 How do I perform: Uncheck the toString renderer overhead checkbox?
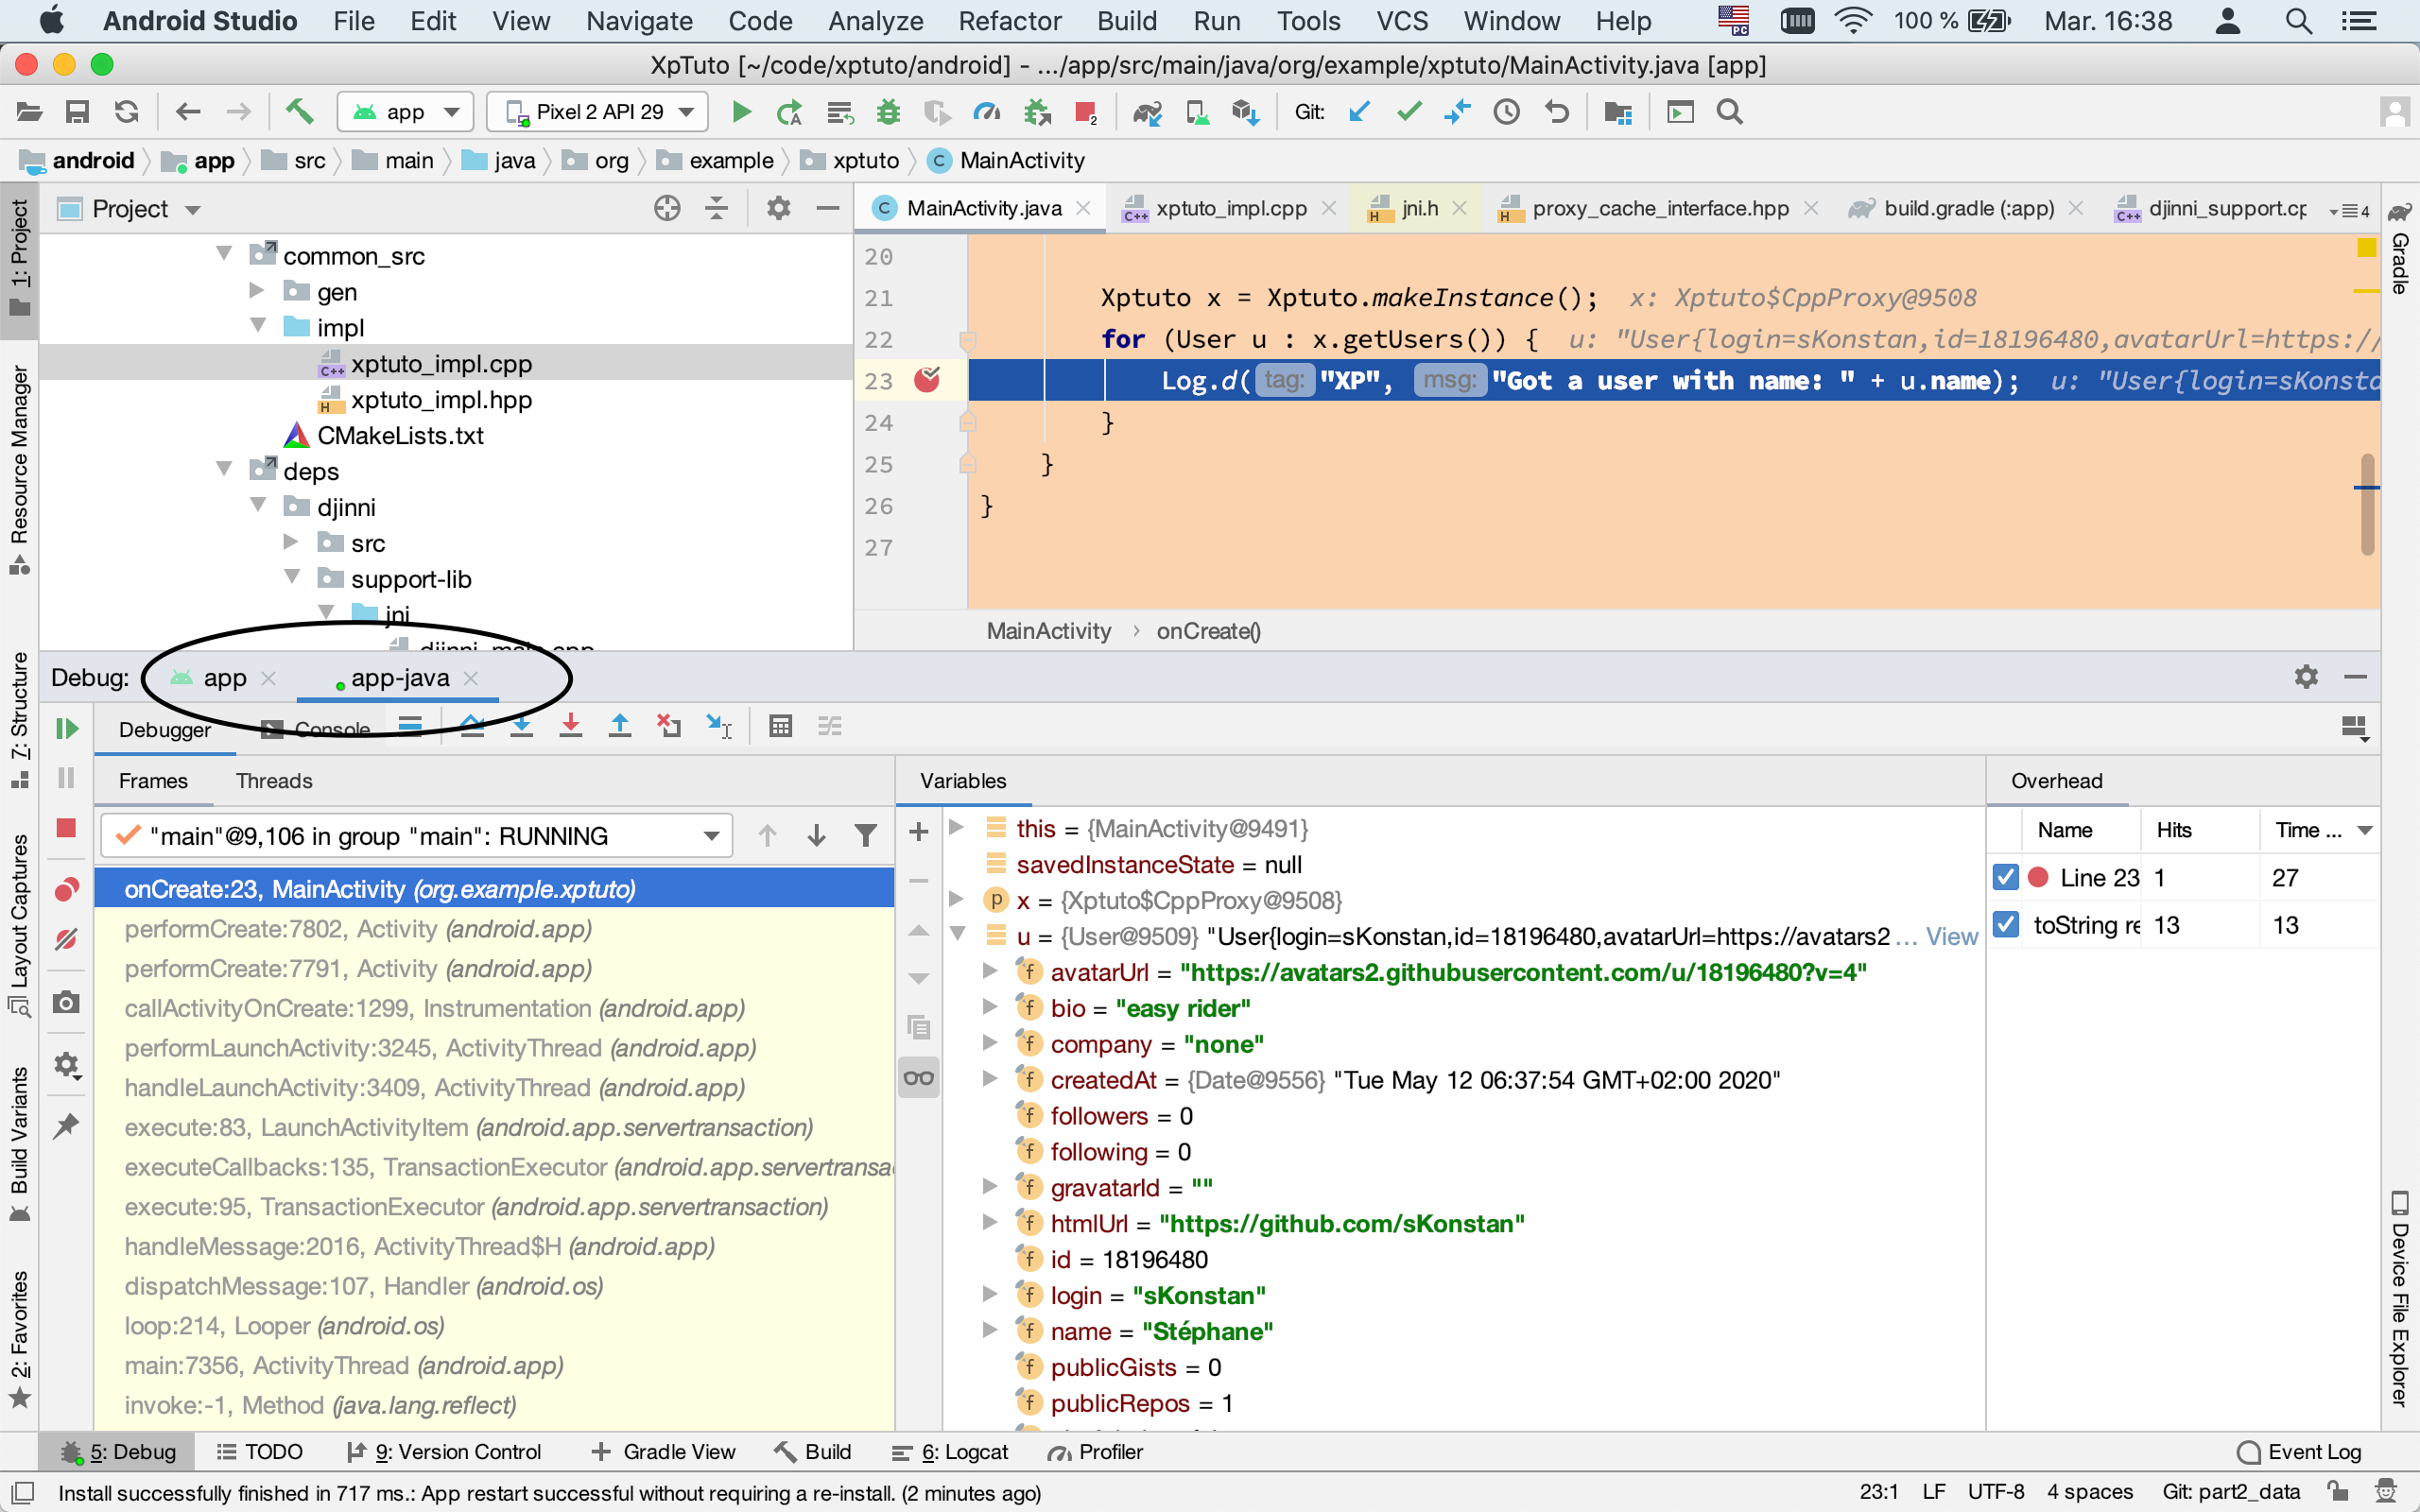click(x=2005, y=924)
